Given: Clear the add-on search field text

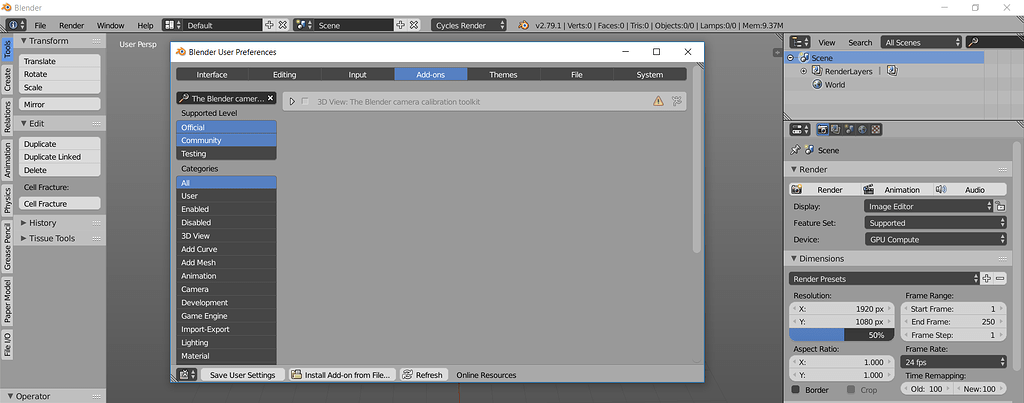Looking at the screenshot, I should 270,99.
